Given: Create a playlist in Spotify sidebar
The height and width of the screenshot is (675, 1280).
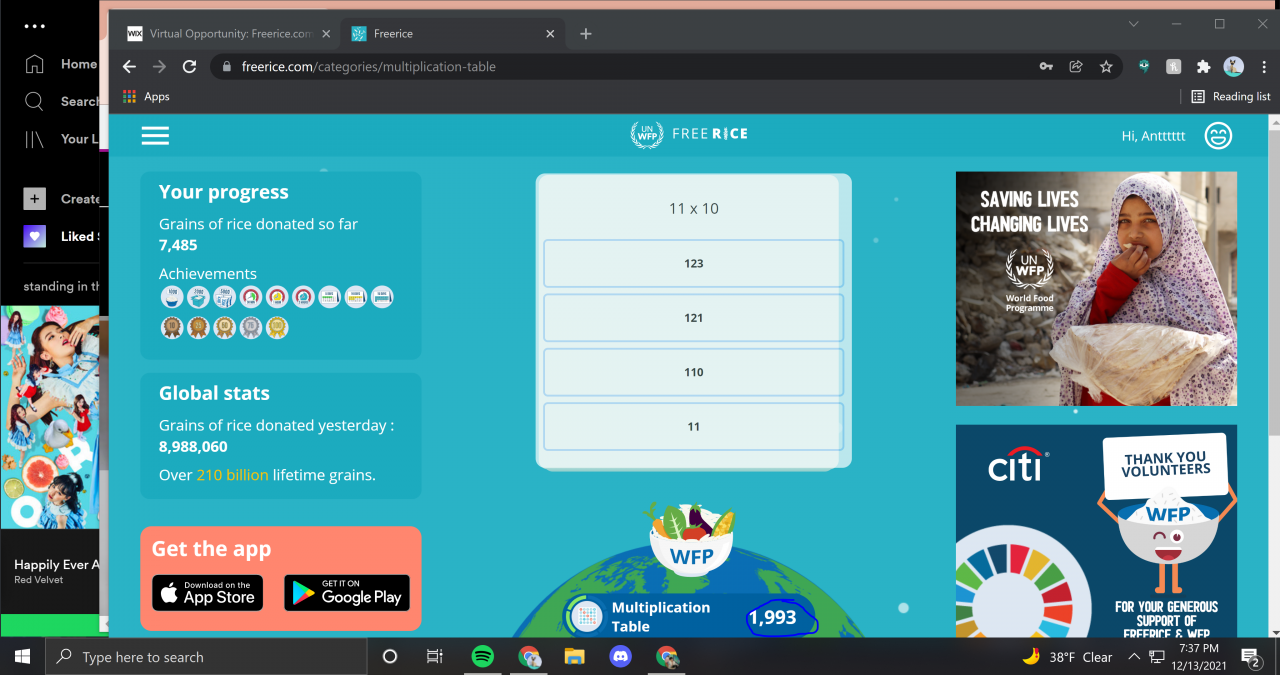Looking at the screenshot, I should 61,199.
